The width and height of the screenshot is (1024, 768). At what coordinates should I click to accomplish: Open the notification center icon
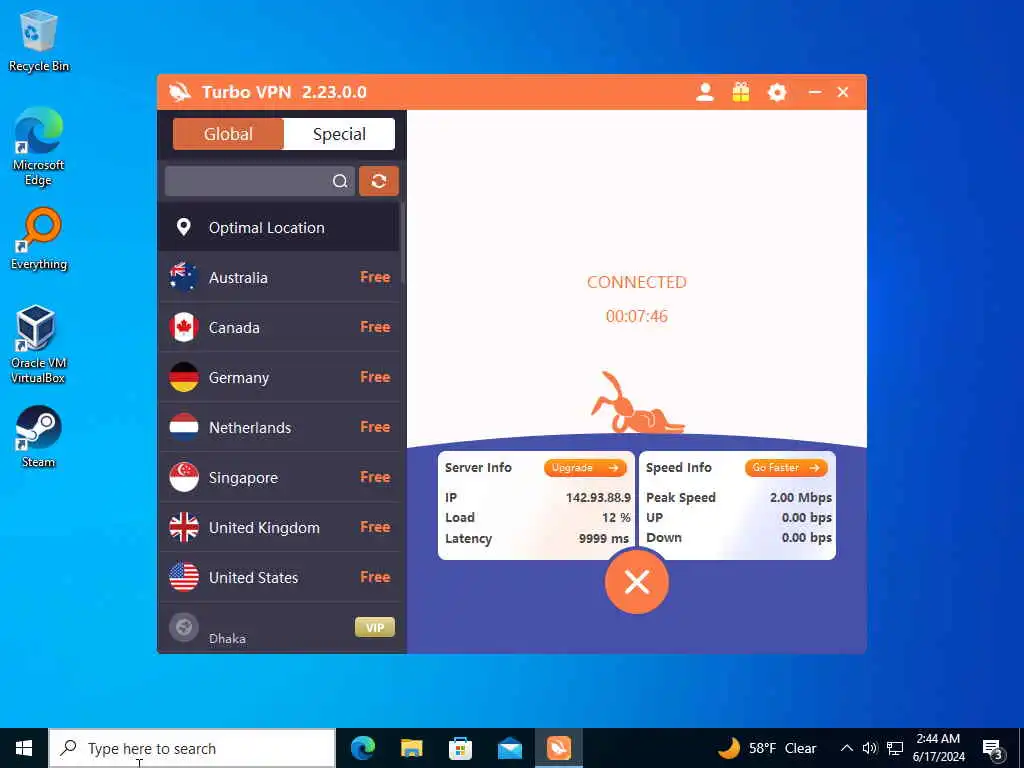[993, 749]
